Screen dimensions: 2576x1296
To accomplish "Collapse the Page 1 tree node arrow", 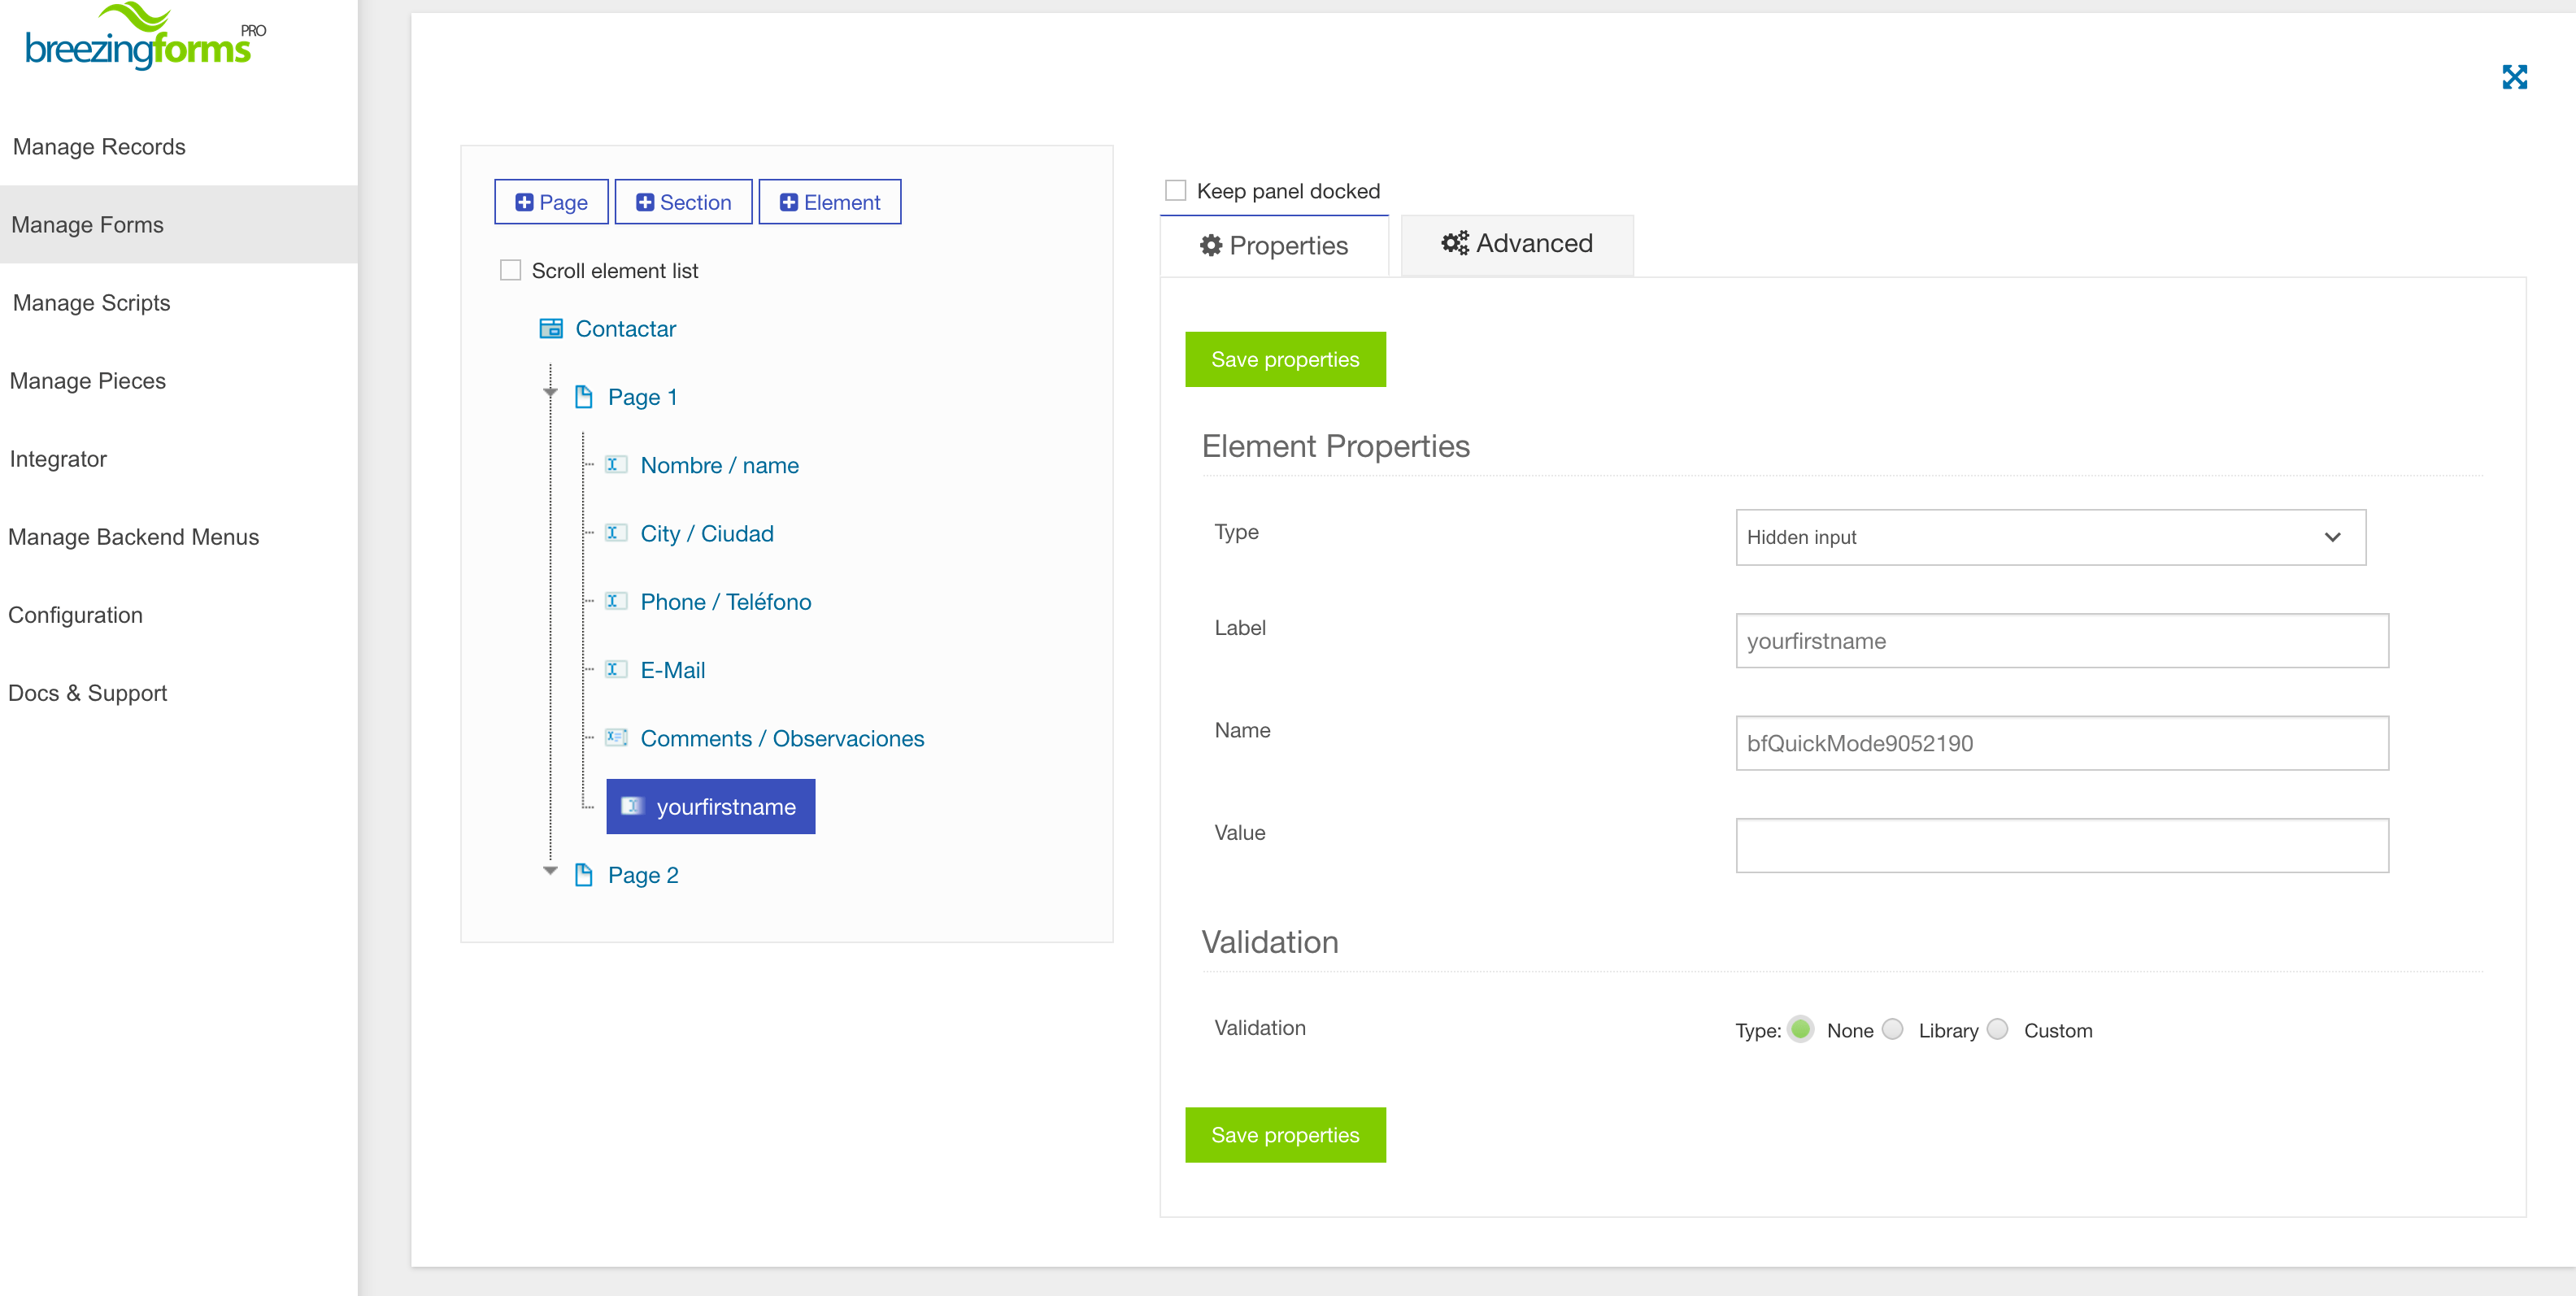I will click(550, 393).
